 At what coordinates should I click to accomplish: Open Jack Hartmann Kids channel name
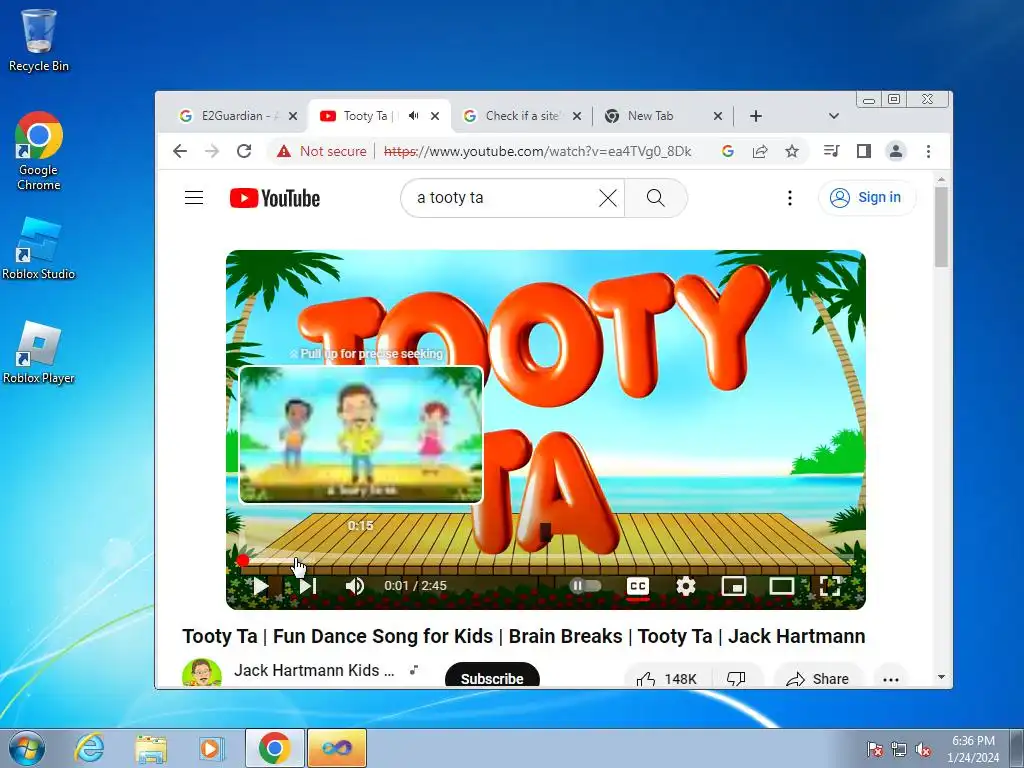pos(314,671)
